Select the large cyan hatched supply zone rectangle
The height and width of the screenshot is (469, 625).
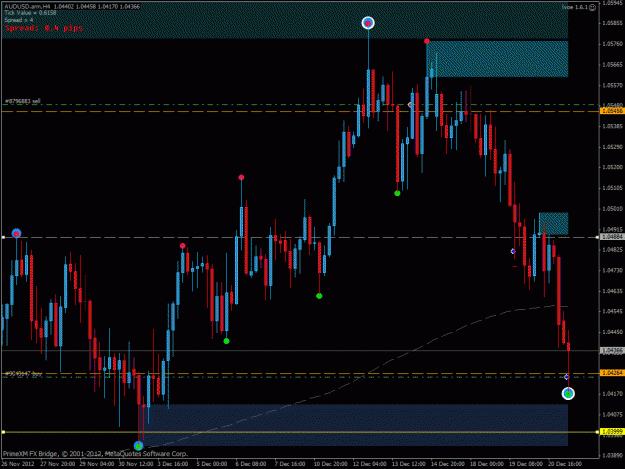[497, 59]
